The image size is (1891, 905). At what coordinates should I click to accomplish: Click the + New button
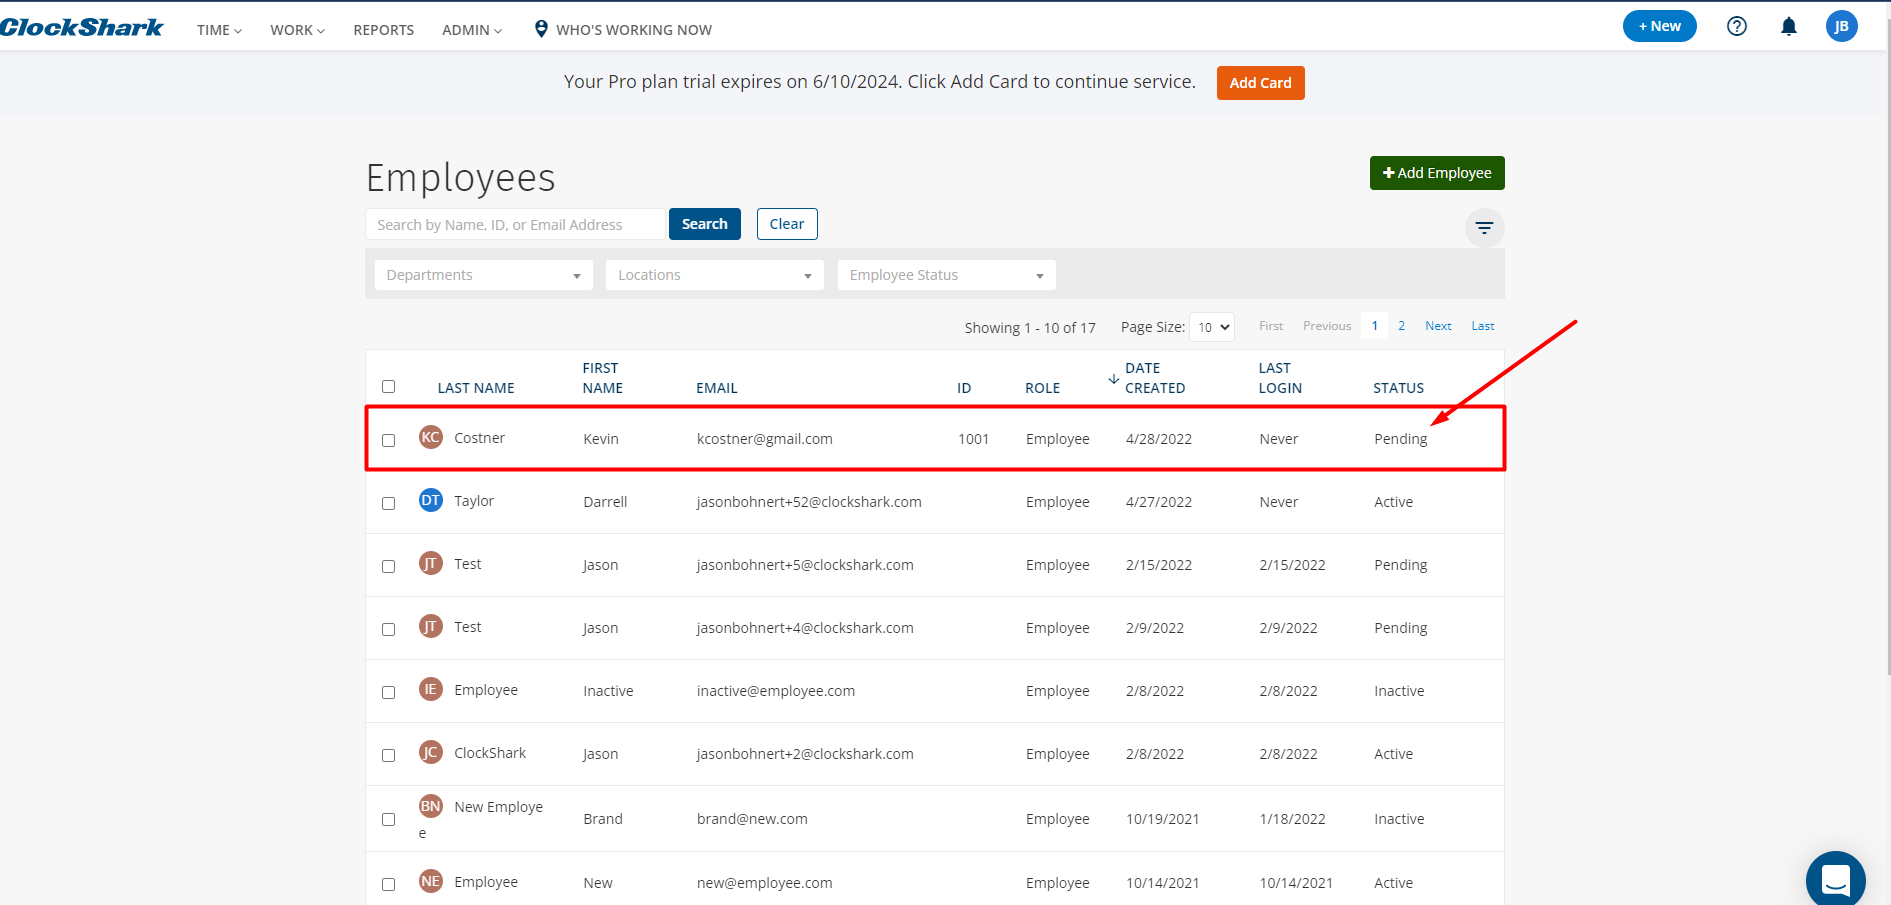point(1660,26)
